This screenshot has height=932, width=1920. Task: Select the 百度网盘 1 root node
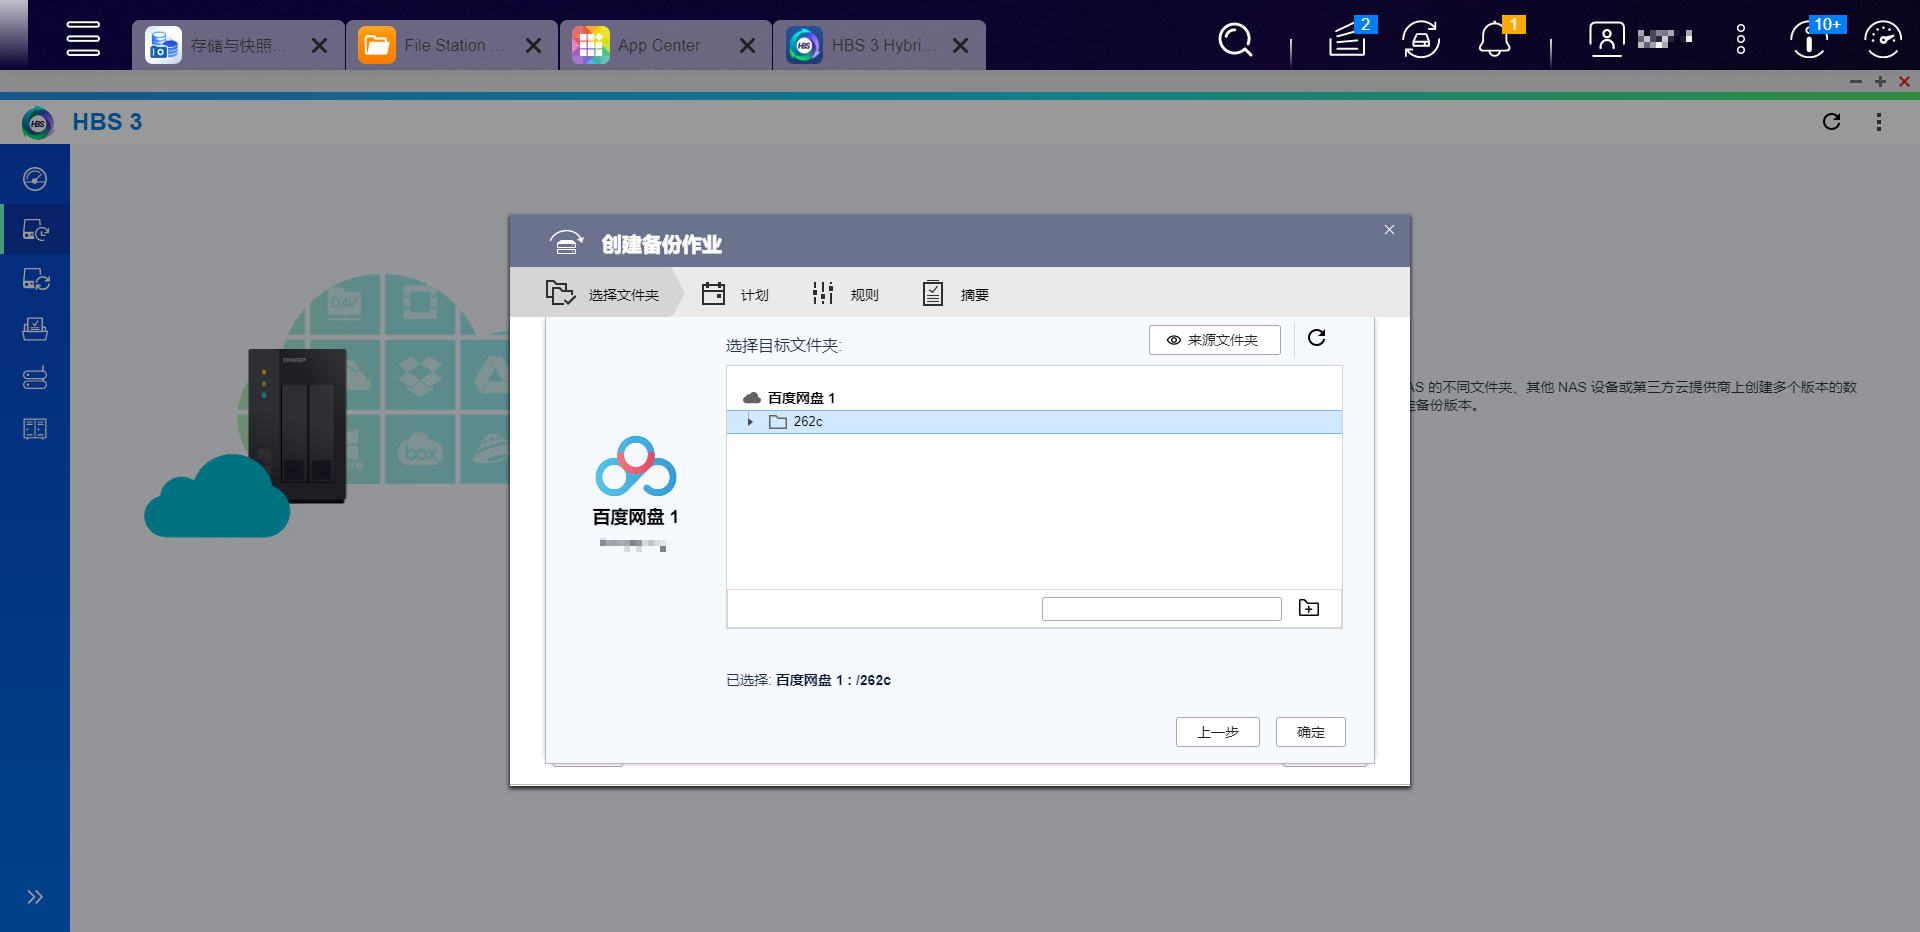790,398
